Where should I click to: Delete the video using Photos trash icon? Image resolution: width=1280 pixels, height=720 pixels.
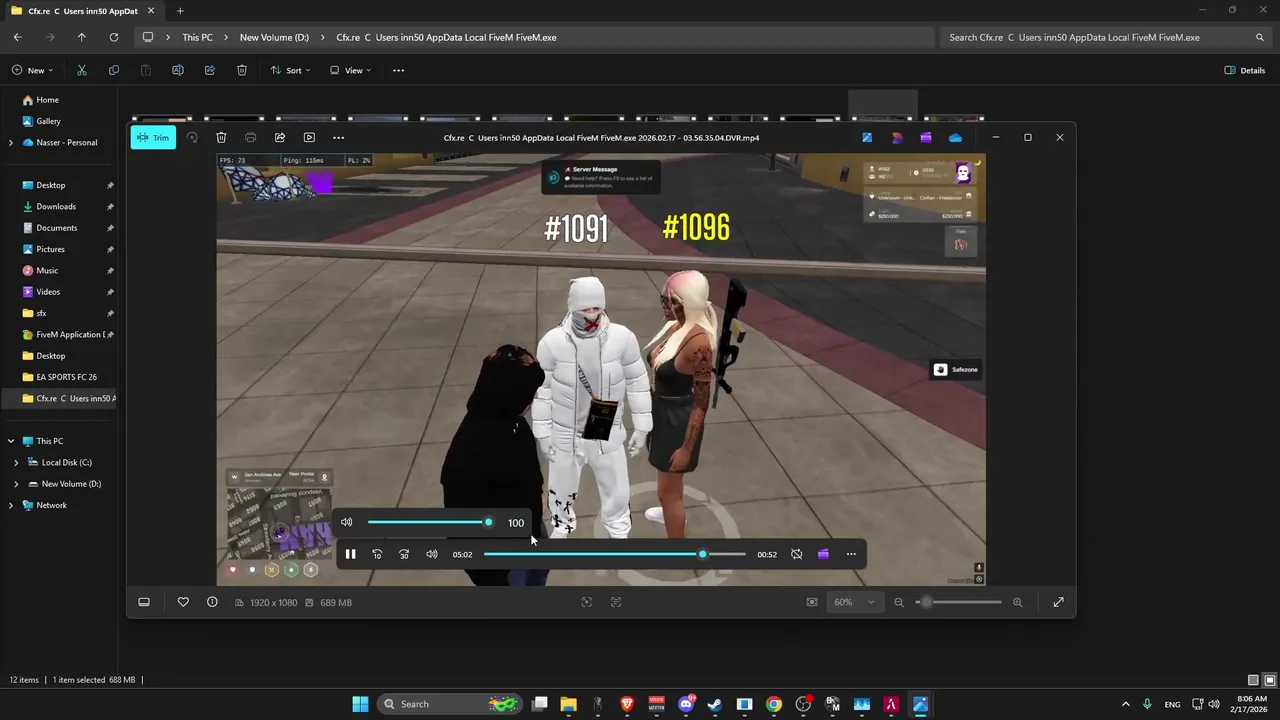point(221,137)
